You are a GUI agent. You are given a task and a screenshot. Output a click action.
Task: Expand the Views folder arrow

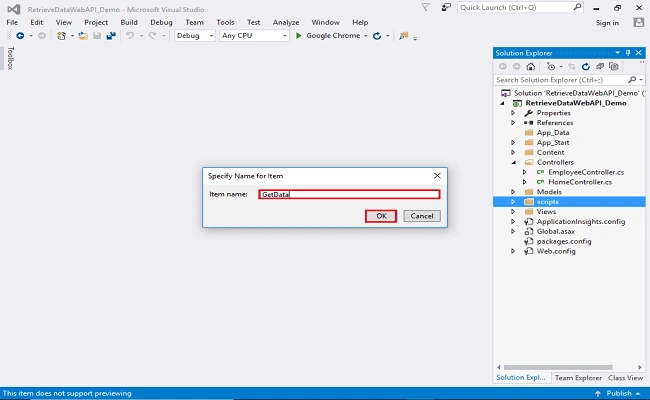pyautogui.click(x=513, y=212)
